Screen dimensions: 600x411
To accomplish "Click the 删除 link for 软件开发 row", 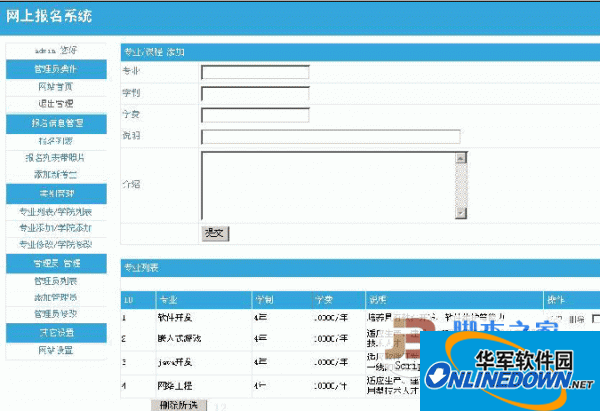I will point(577,319).
